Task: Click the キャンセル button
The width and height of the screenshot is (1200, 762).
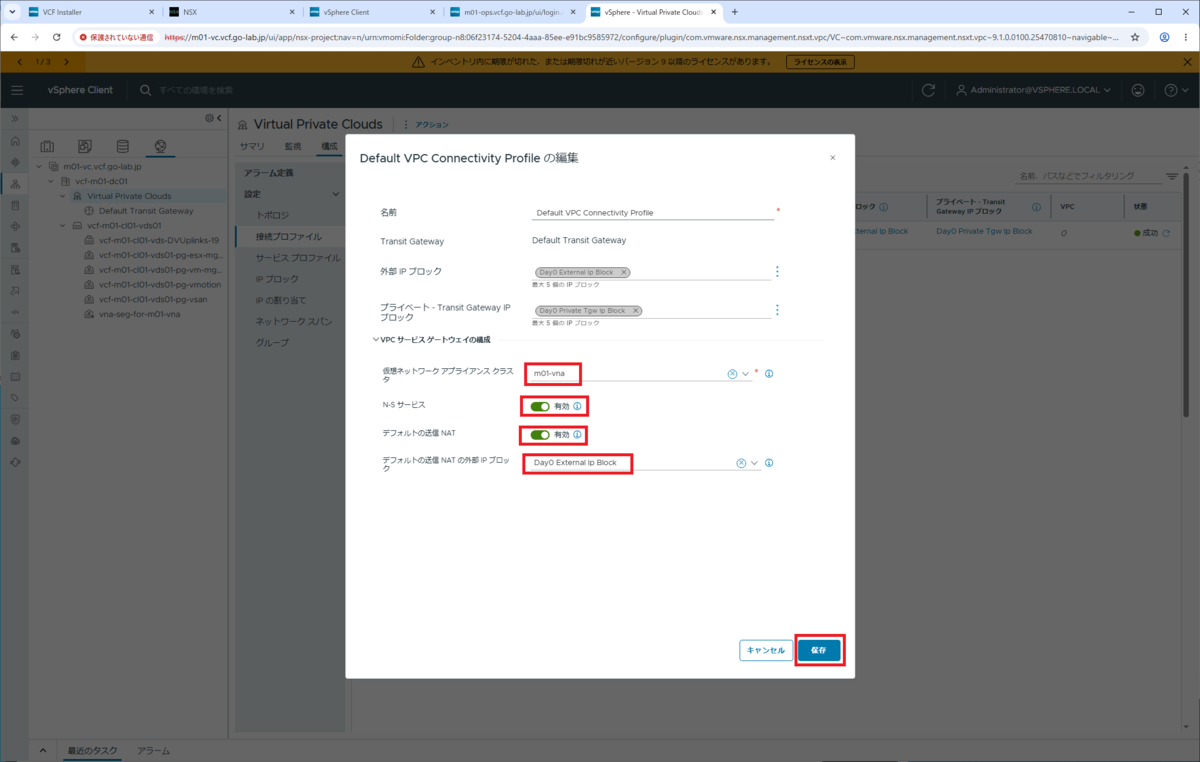Action: tap(766, 650)
